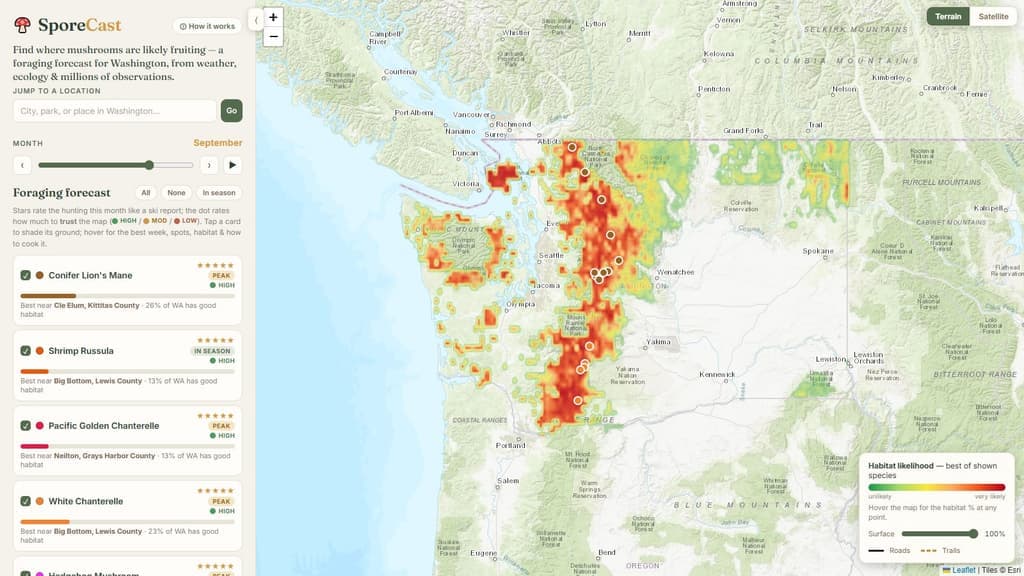Click the Kennewick label on the map
Screen dimensions: 1024x576
[717, 374]
